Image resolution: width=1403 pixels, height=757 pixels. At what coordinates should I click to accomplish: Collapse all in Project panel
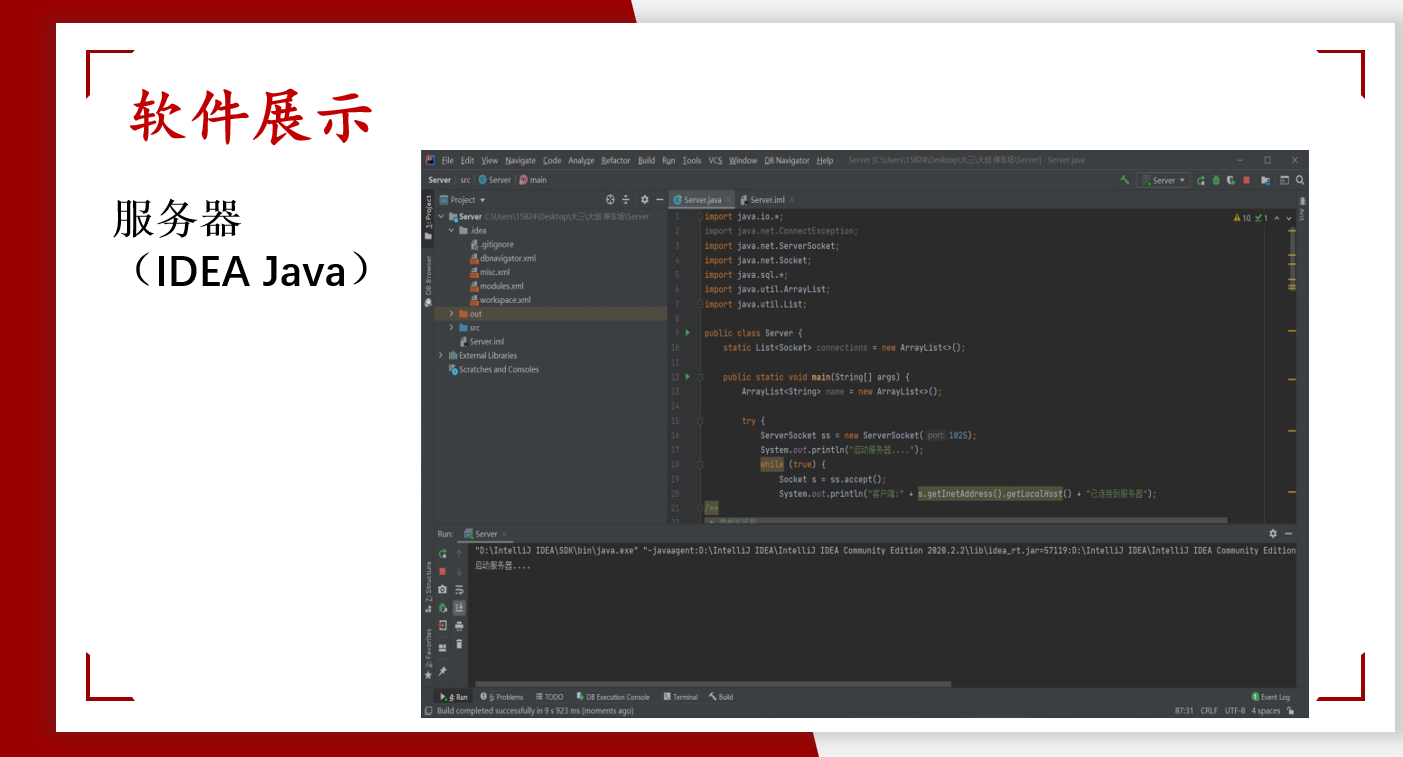point(626,199)
